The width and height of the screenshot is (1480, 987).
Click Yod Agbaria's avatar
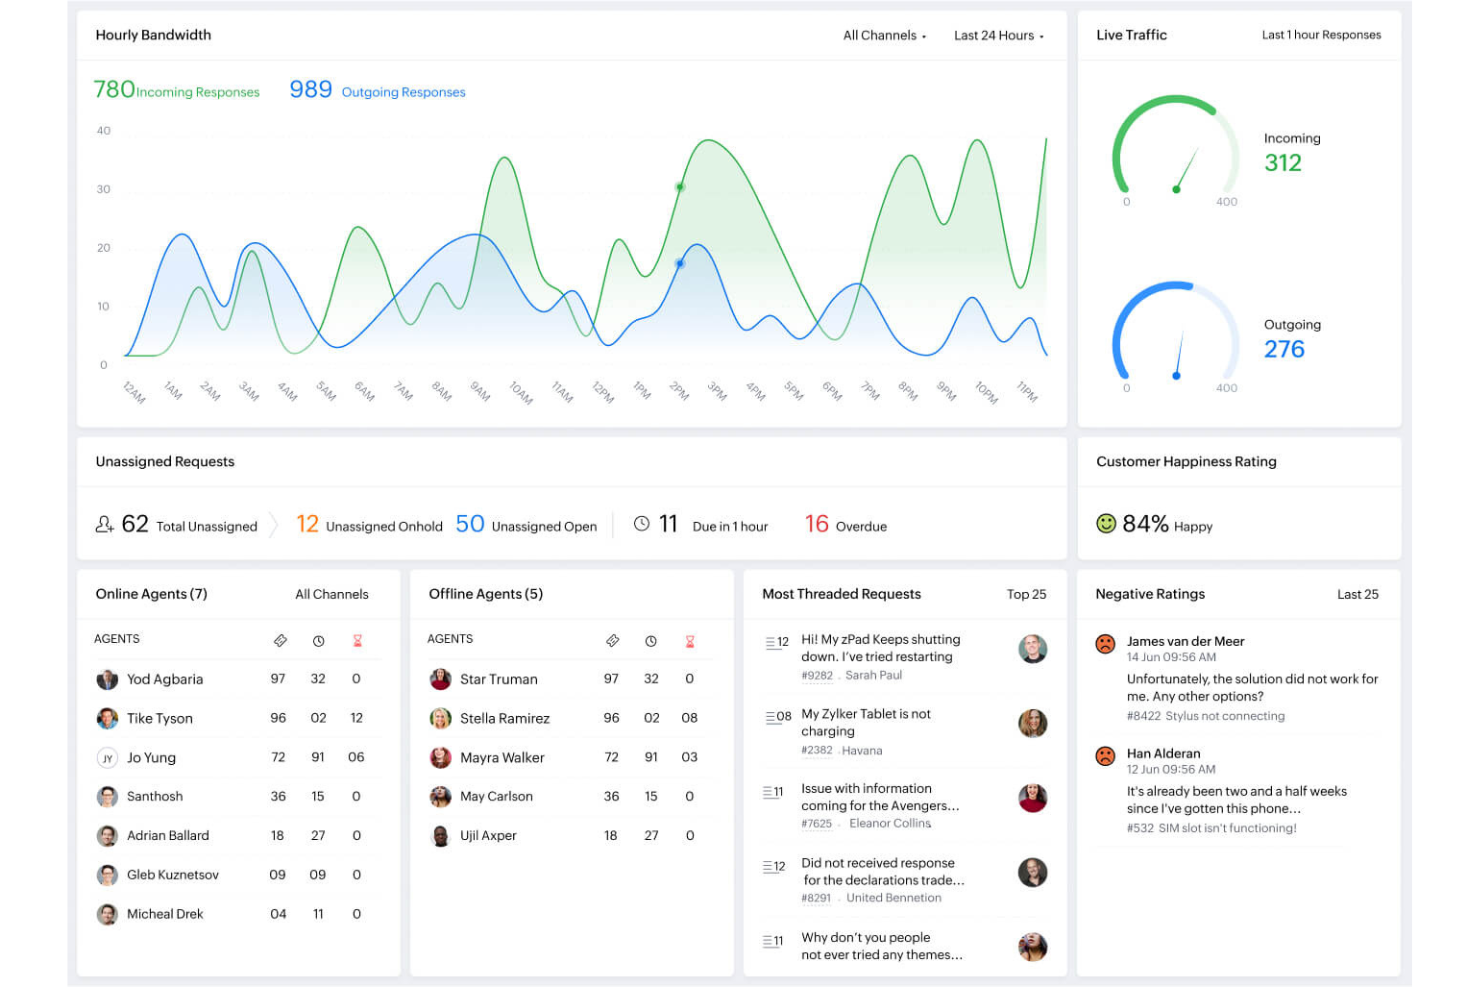click(107, 680)
